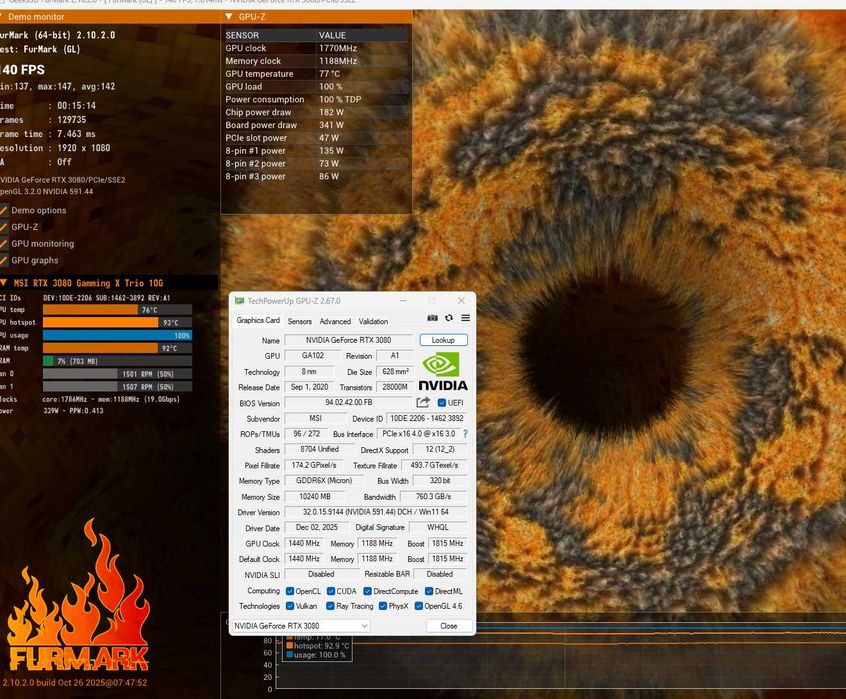
Task: Toggle GPU graphs checkbox in FurMark
Action: (x=4, y=261)
